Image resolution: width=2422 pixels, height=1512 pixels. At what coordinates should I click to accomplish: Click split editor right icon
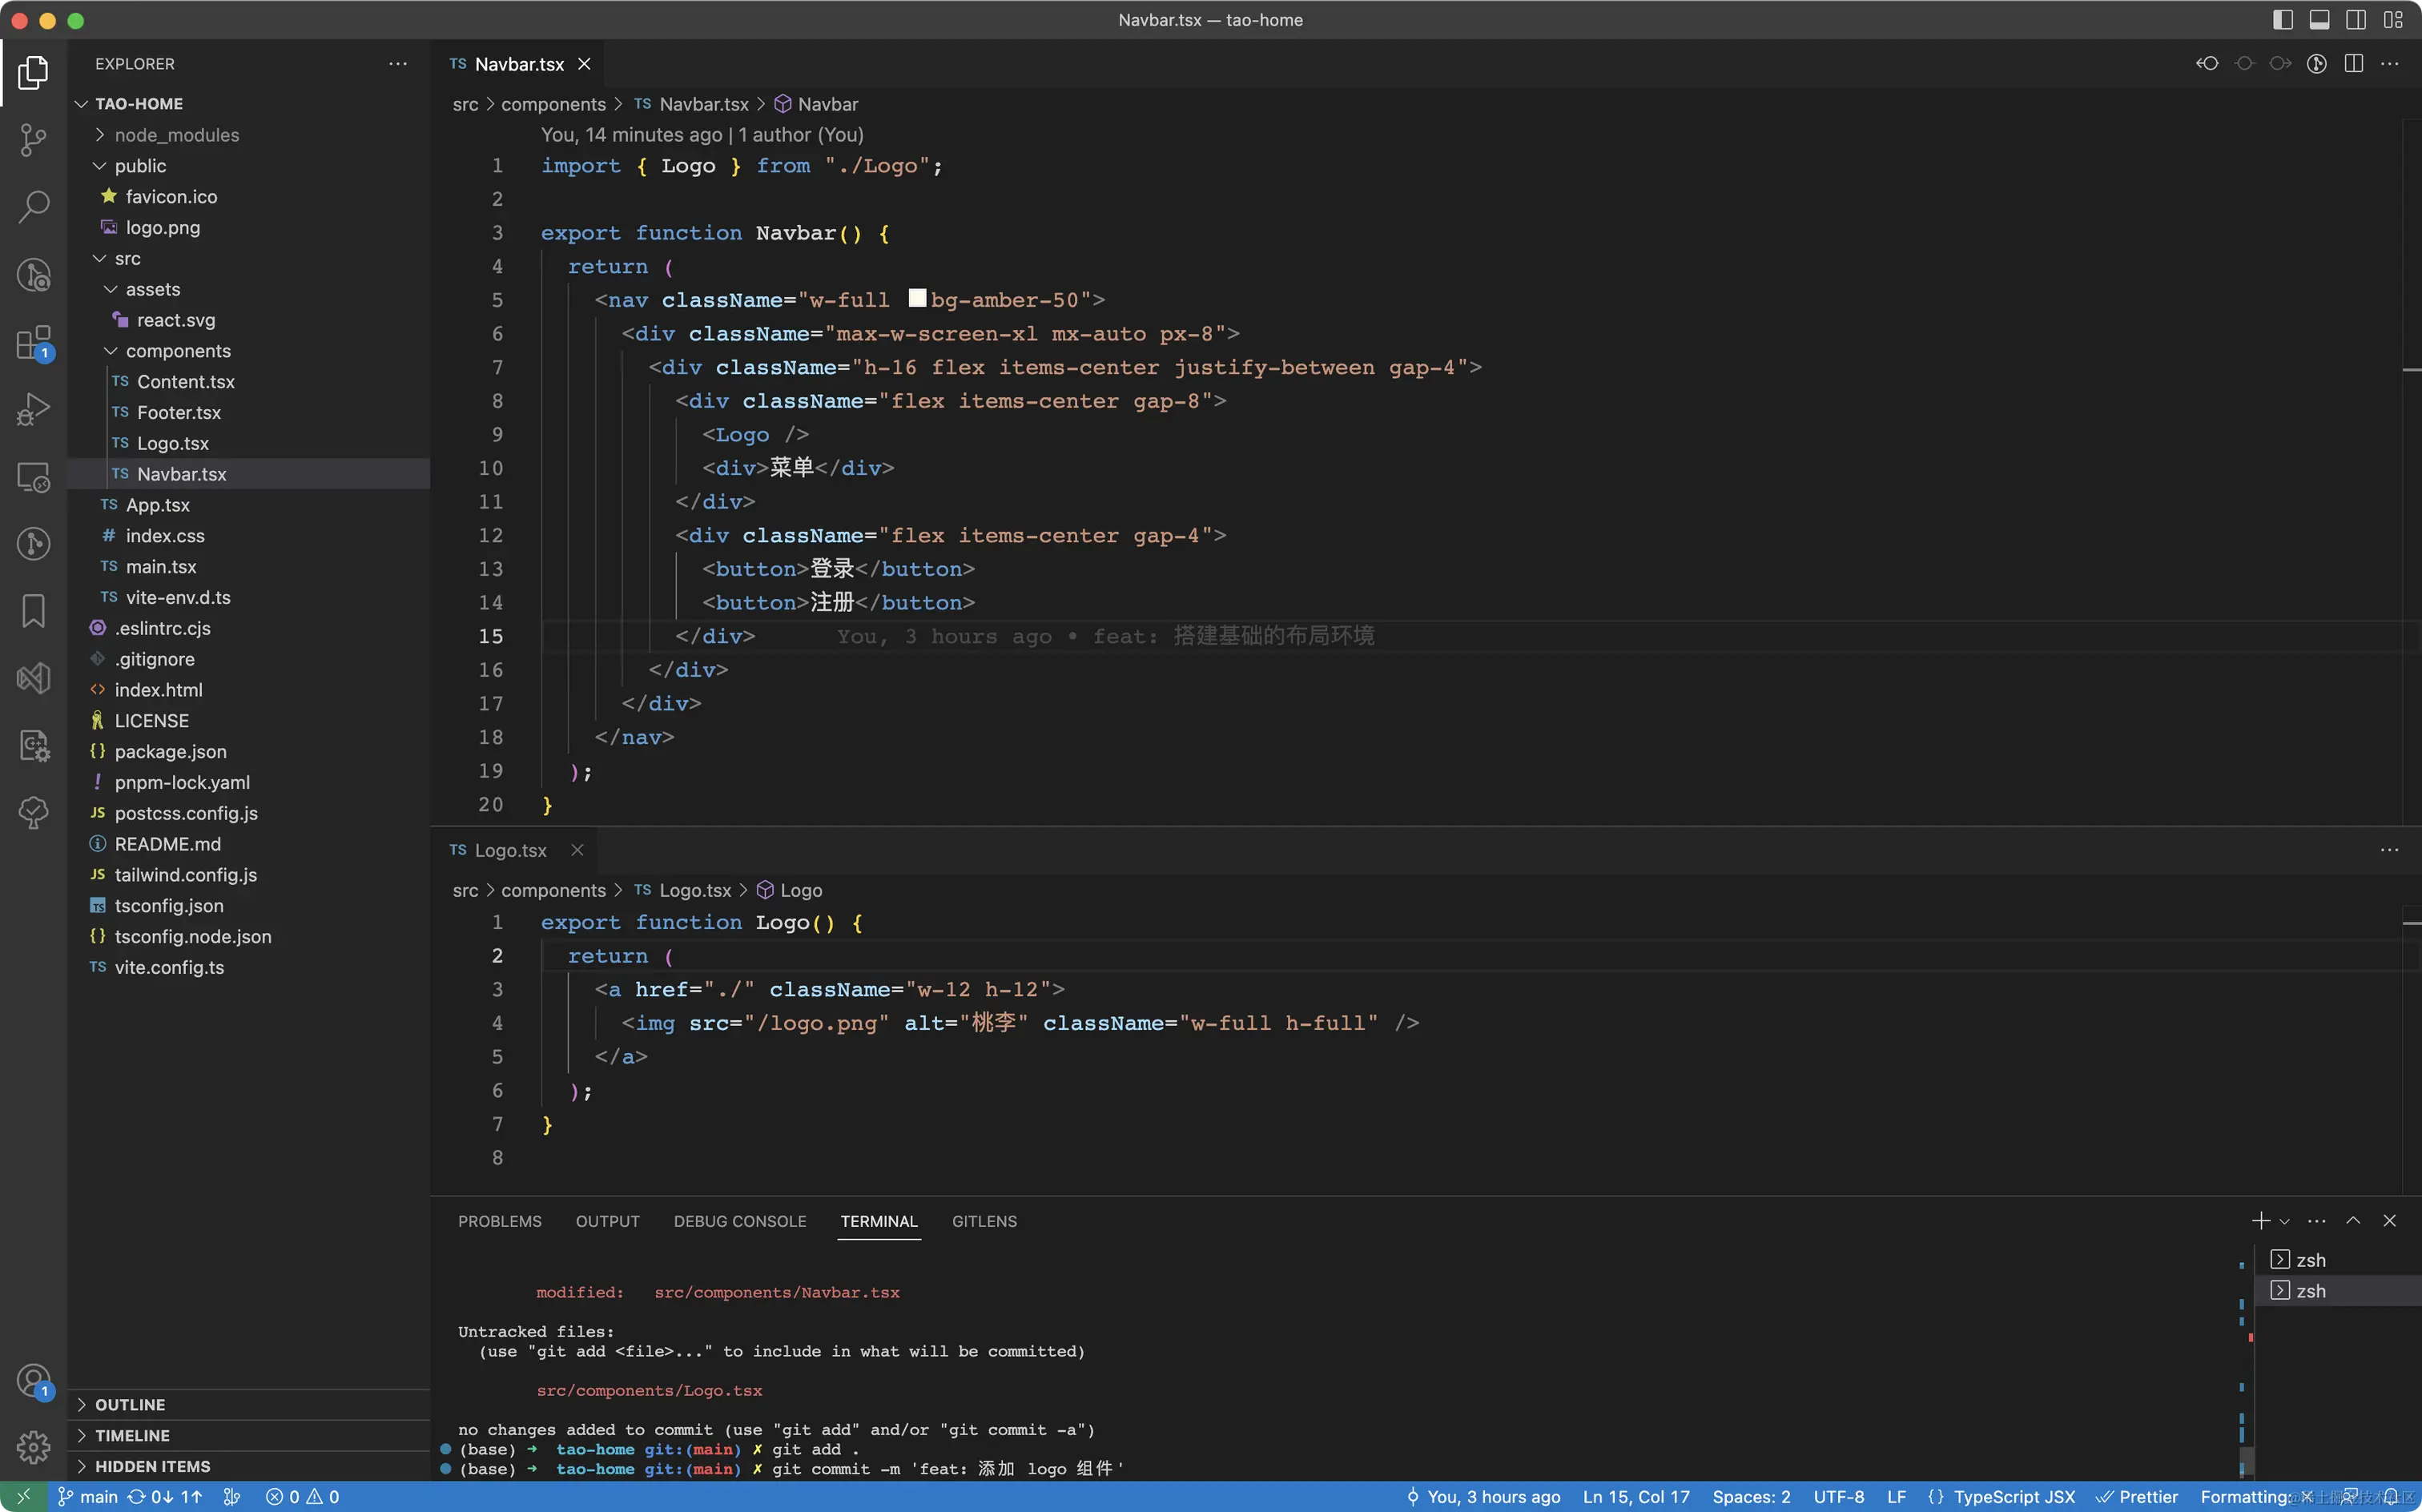point(2354,64)
